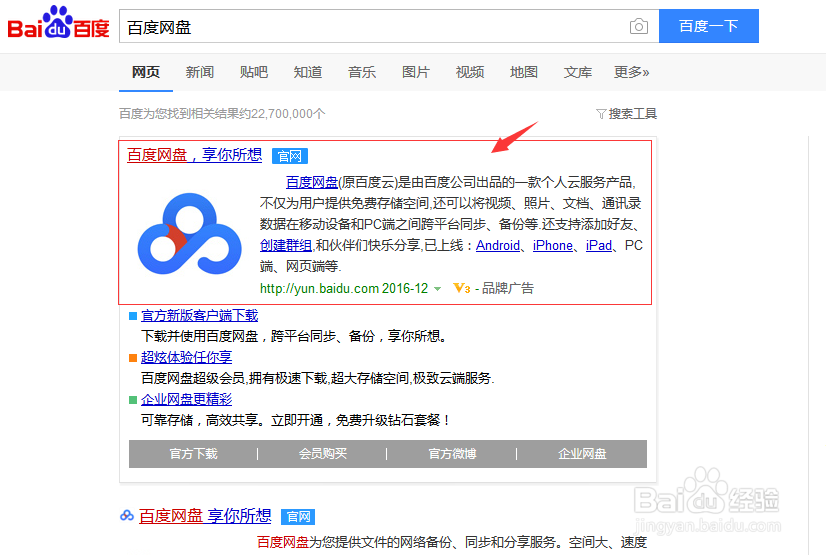This screenshot has width=826, height=555.
Task: Click the 品牌广告 label
Action: [508, 289]
